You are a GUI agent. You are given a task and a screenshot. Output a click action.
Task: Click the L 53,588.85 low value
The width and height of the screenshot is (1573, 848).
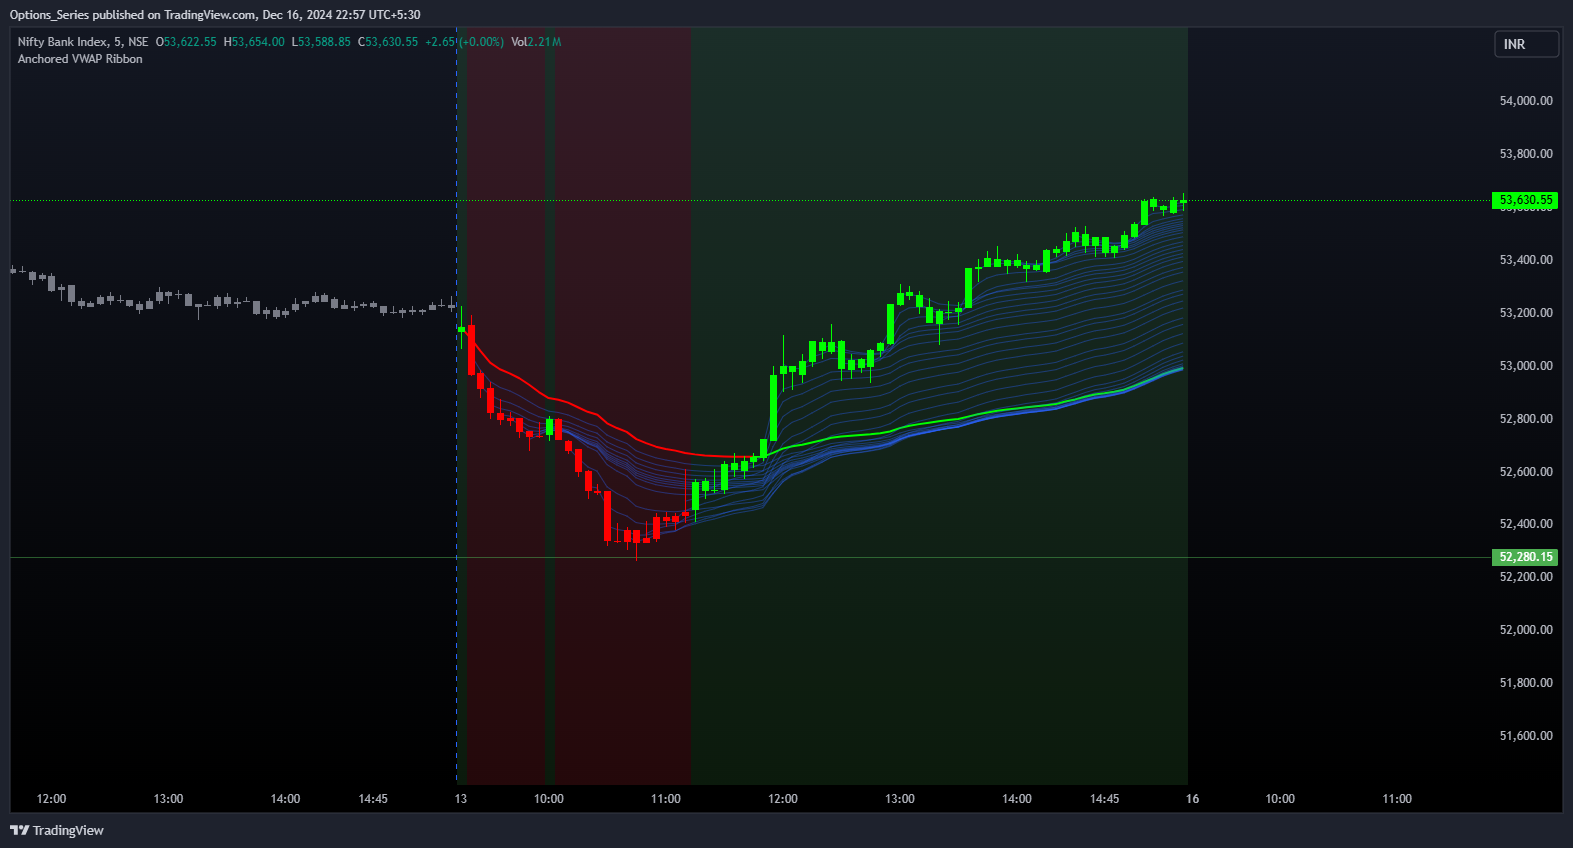321,42
